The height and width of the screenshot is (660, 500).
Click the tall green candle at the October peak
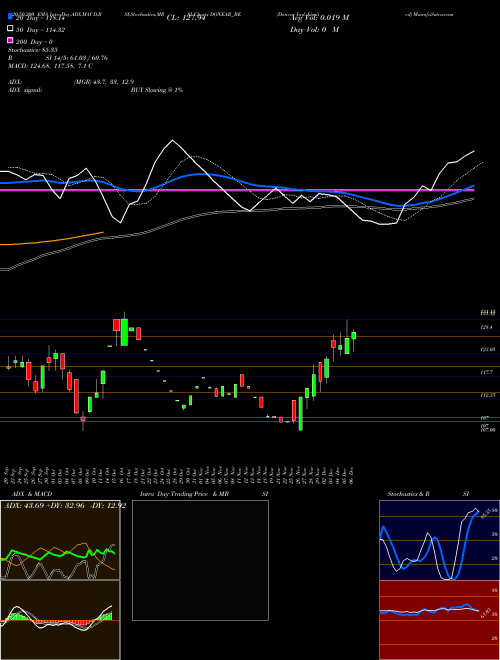point(124,332)
